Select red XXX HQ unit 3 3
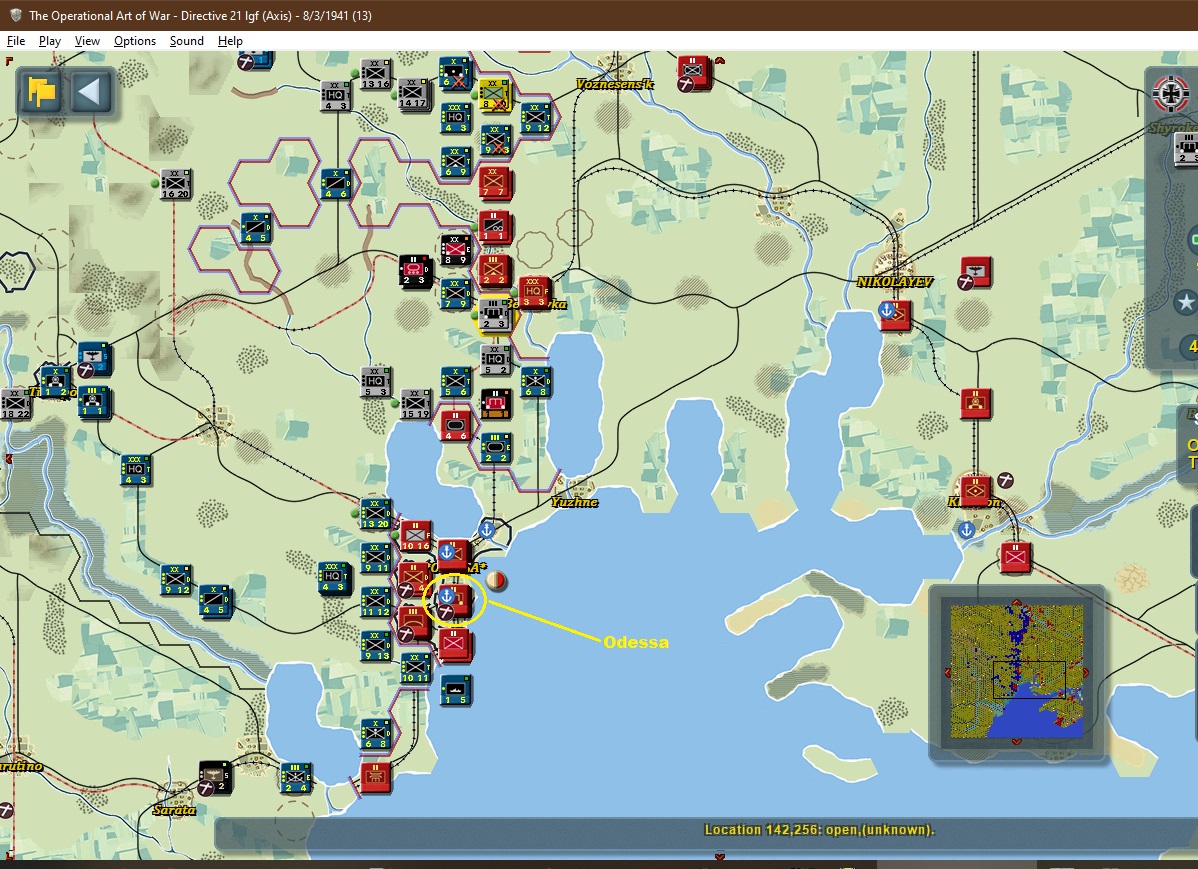Image resolution: width=1198 pixels, height=869 pixels. pyautogui.click(x=534, y=292)
